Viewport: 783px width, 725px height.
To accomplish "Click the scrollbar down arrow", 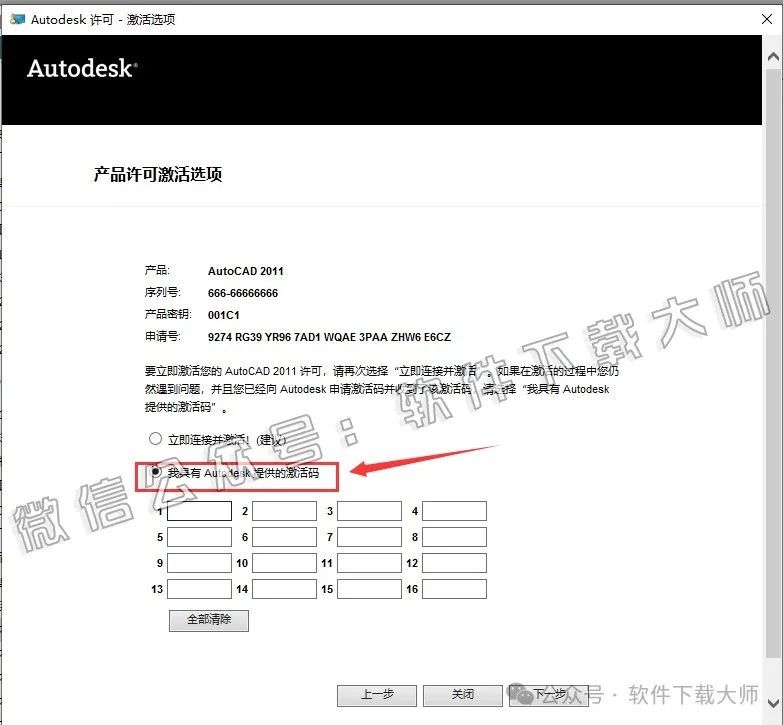I will click(x=773, y=702).
